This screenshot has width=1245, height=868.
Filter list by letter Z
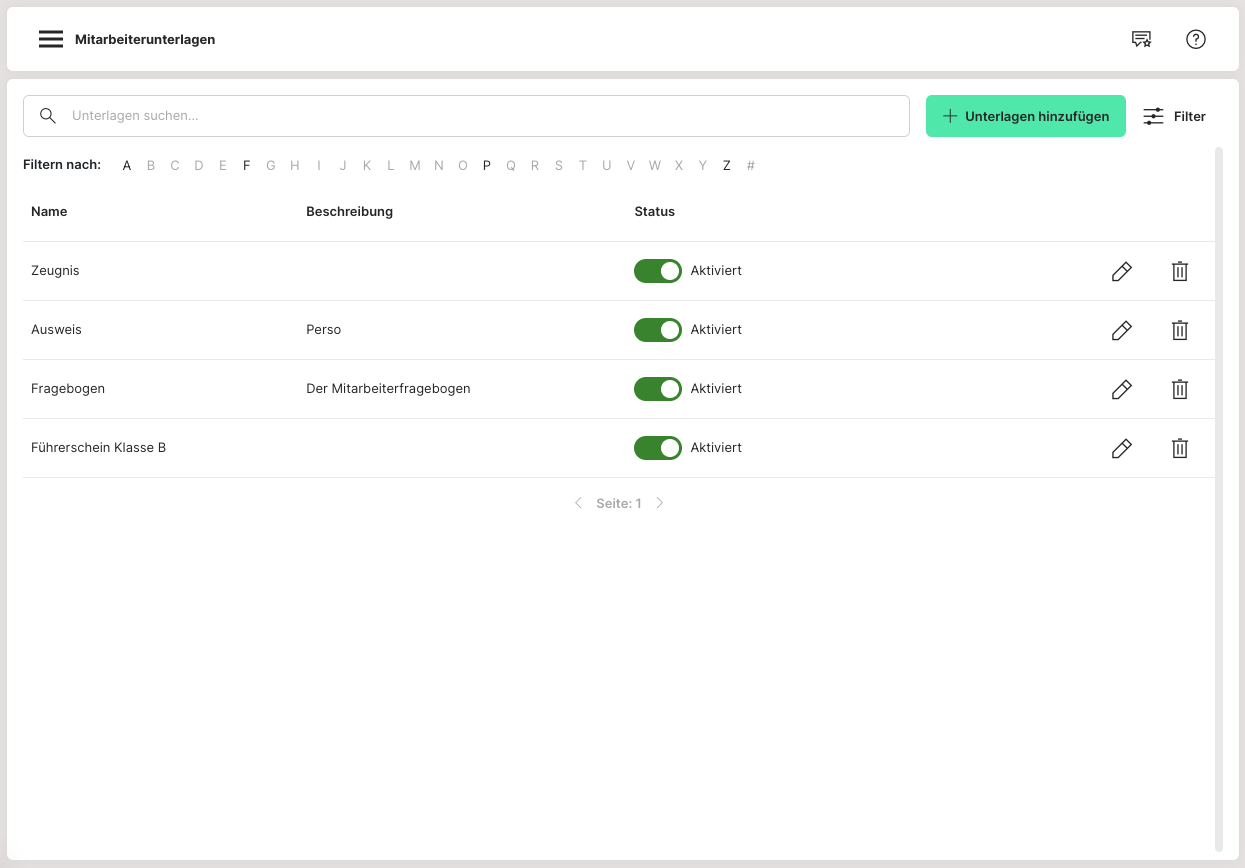click(x=727, y=166)
